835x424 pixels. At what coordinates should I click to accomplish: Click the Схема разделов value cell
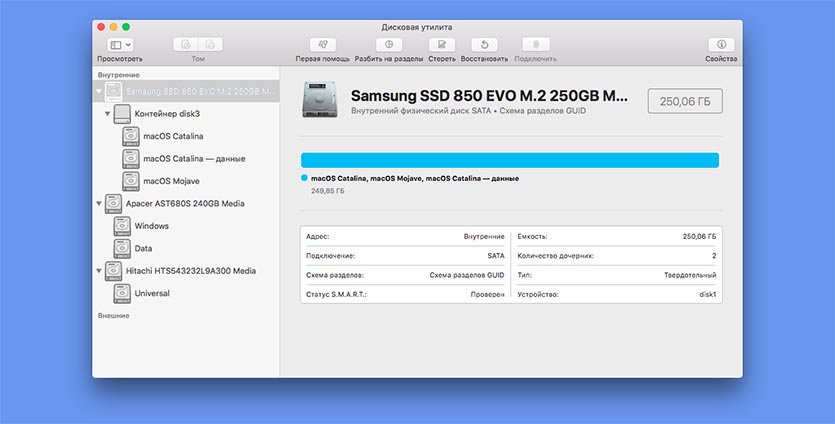point(467,275)
